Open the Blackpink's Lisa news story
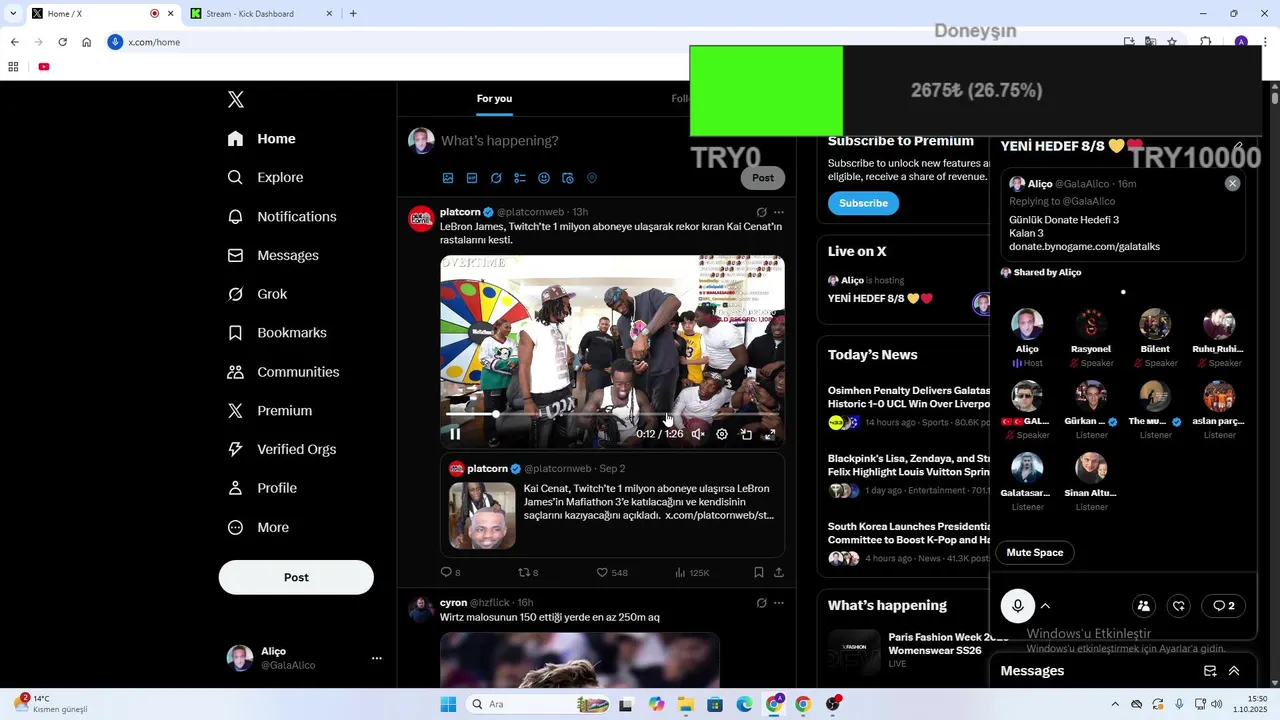Viewport: 1280px width, 720px height. point(908,475)
